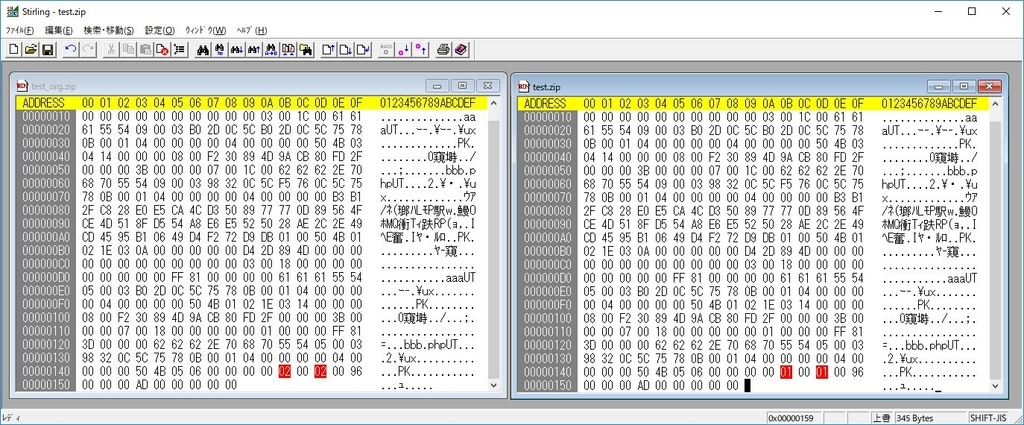Screen dimensions: 1024x425
Task: Click the 0x00000159 status bar field
Action: 795,418
